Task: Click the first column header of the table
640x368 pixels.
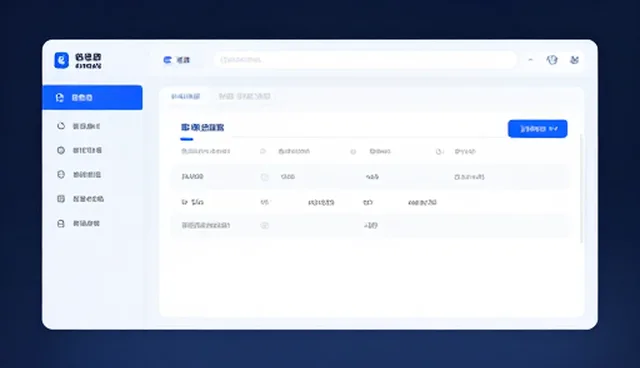Action: pos(206,151)
